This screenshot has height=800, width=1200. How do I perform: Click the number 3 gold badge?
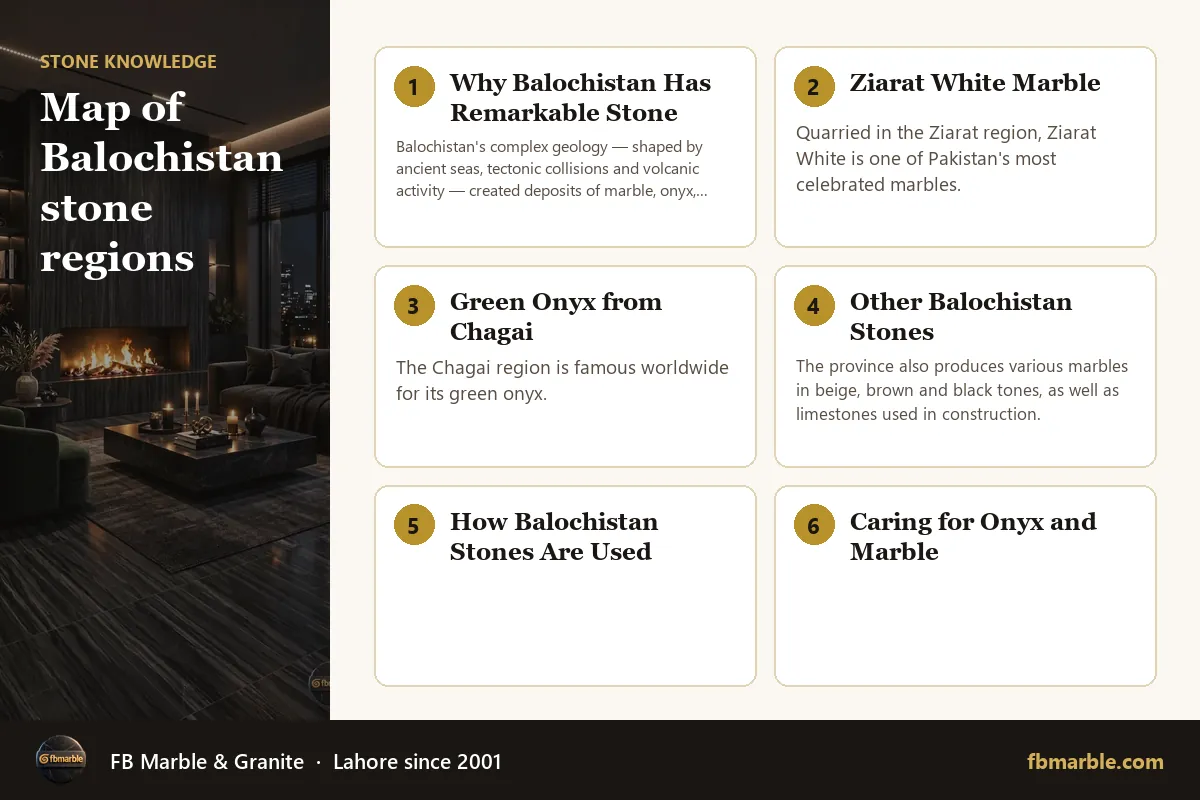414,306
